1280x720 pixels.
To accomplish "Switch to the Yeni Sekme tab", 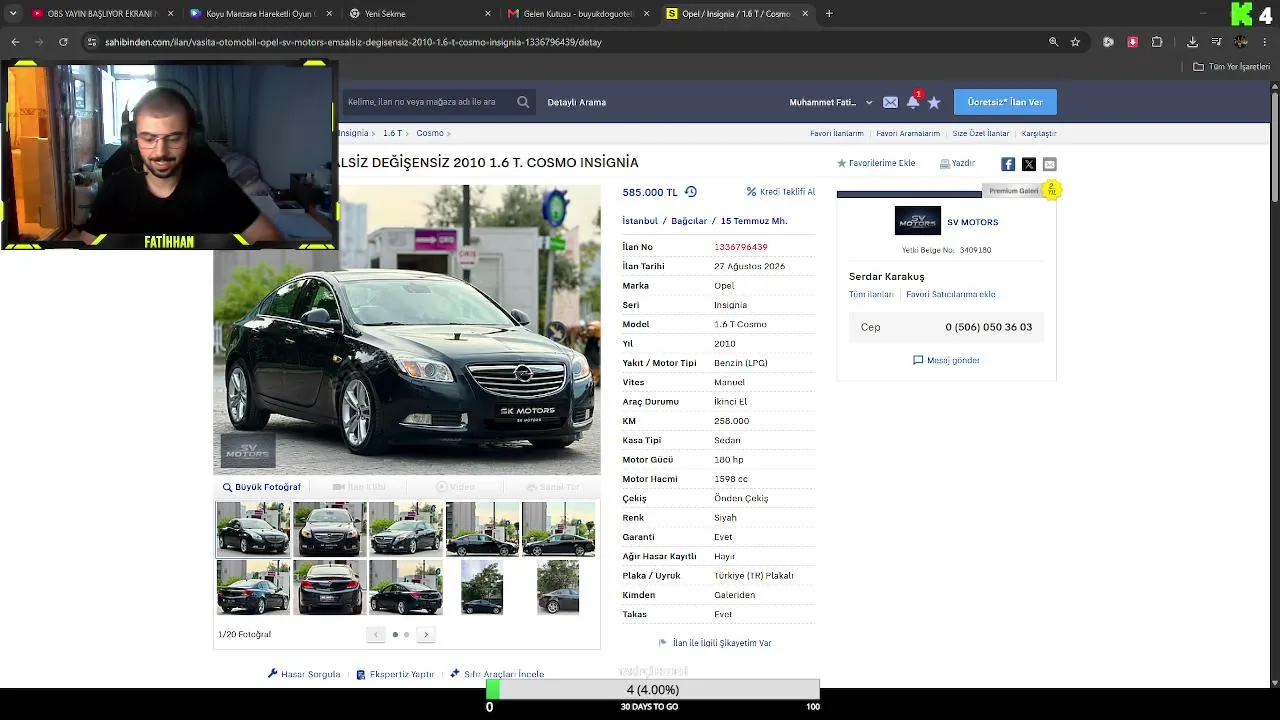I will (419, 14).
